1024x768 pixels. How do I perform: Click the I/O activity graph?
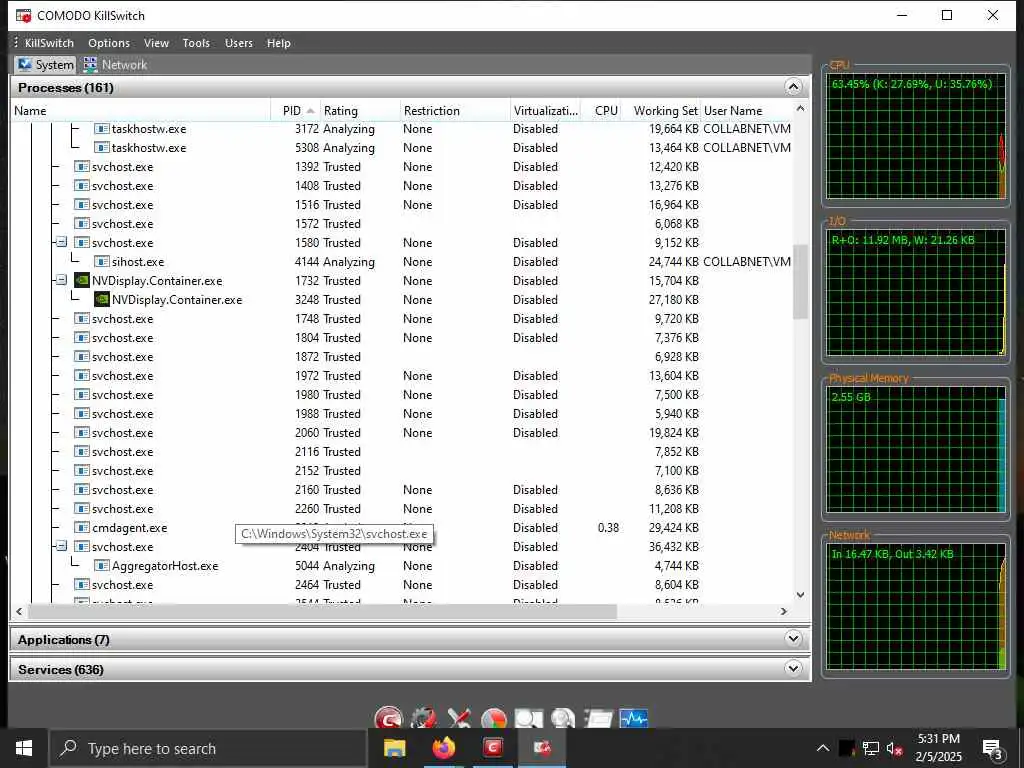(915, 293)
